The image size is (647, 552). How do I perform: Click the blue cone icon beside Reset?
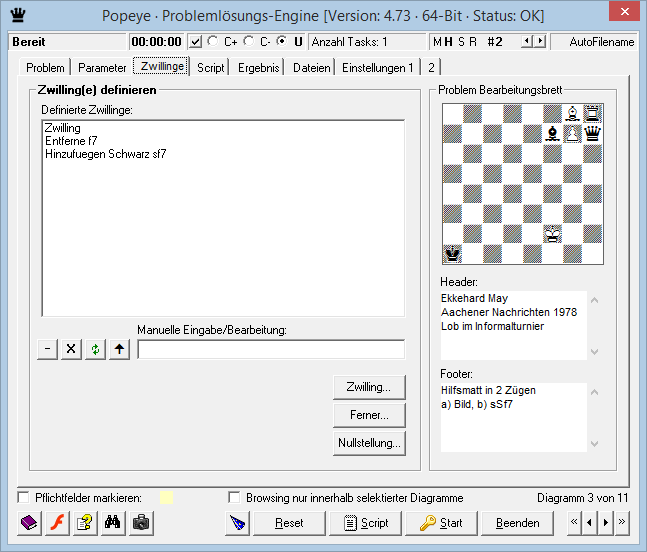tap(237, 523)
